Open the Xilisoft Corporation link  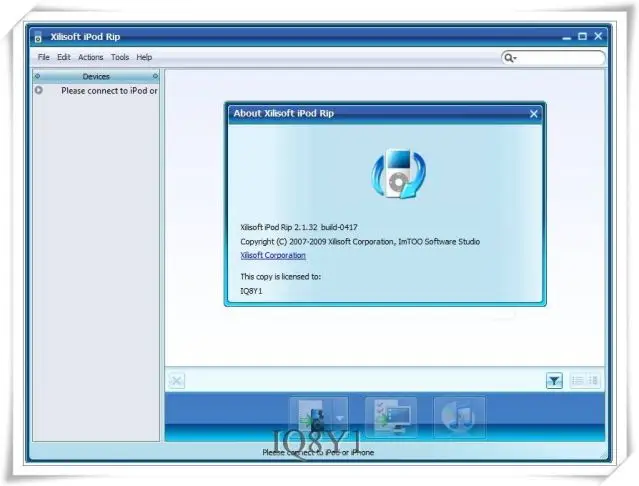pos(273,255)
